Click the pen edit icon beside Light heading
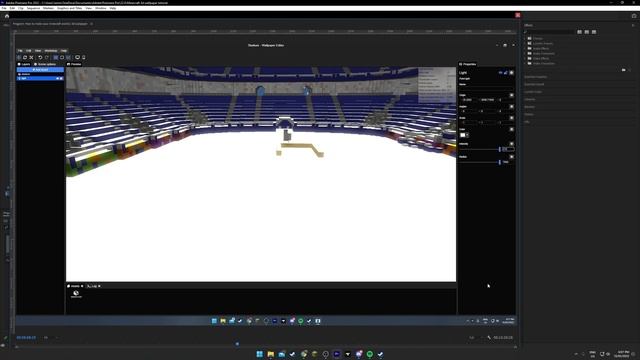 pyautogui.click(x=505, y=73)
